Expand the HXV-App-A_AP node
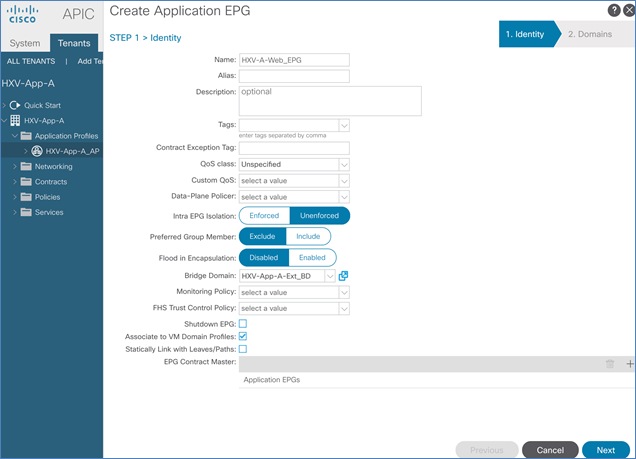Screen dimensions: 636x459 pos(26,151)
